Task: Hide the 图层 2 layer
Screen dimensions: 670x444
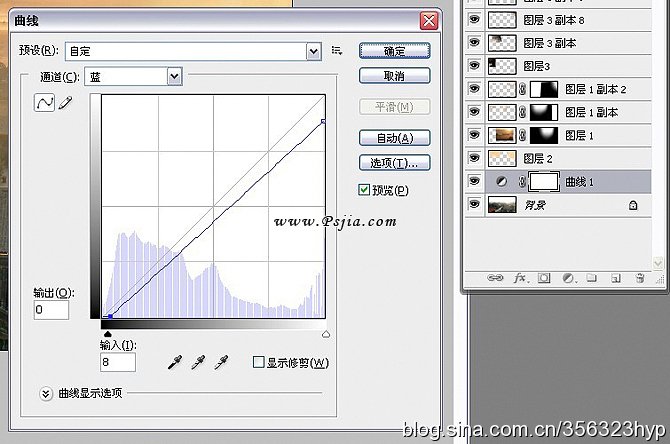Action: click(x=474, y=158)
